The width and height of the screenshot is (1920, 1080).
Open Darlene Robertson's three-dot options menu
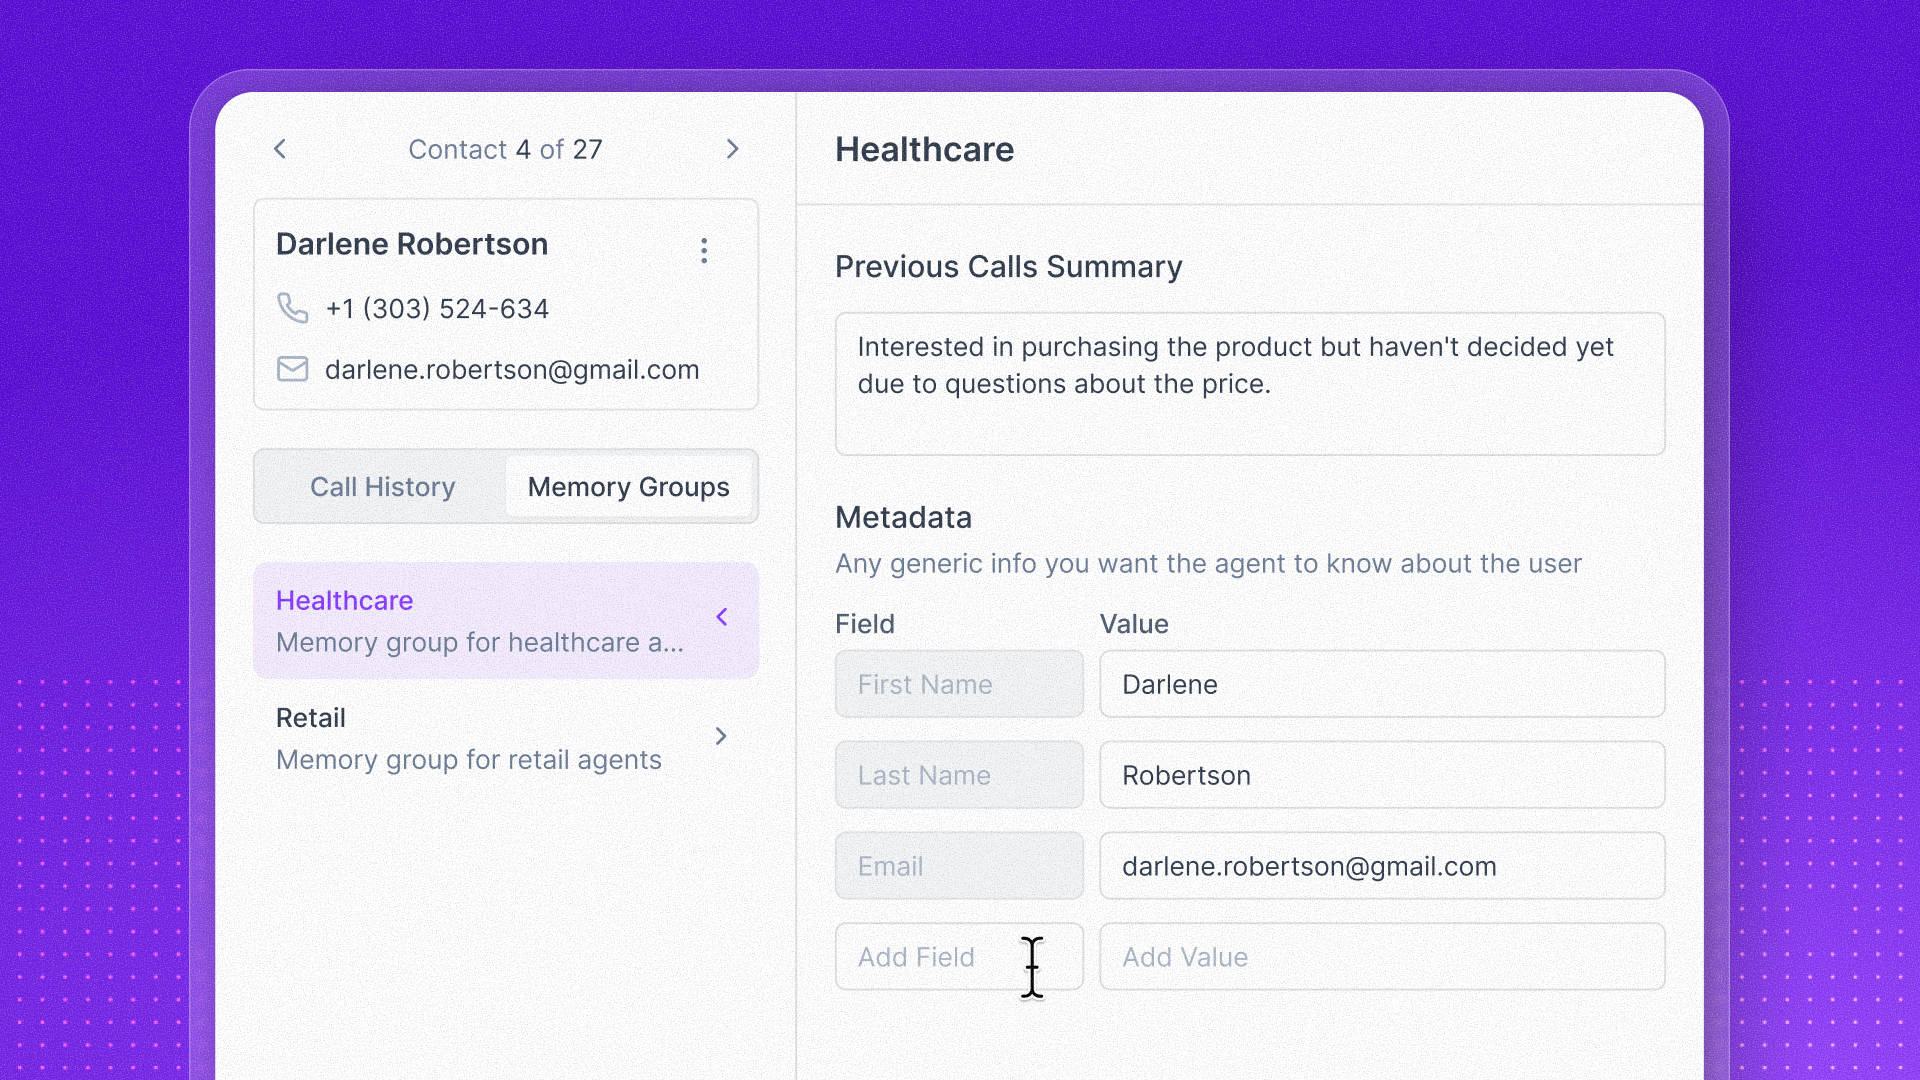point(704,251)
